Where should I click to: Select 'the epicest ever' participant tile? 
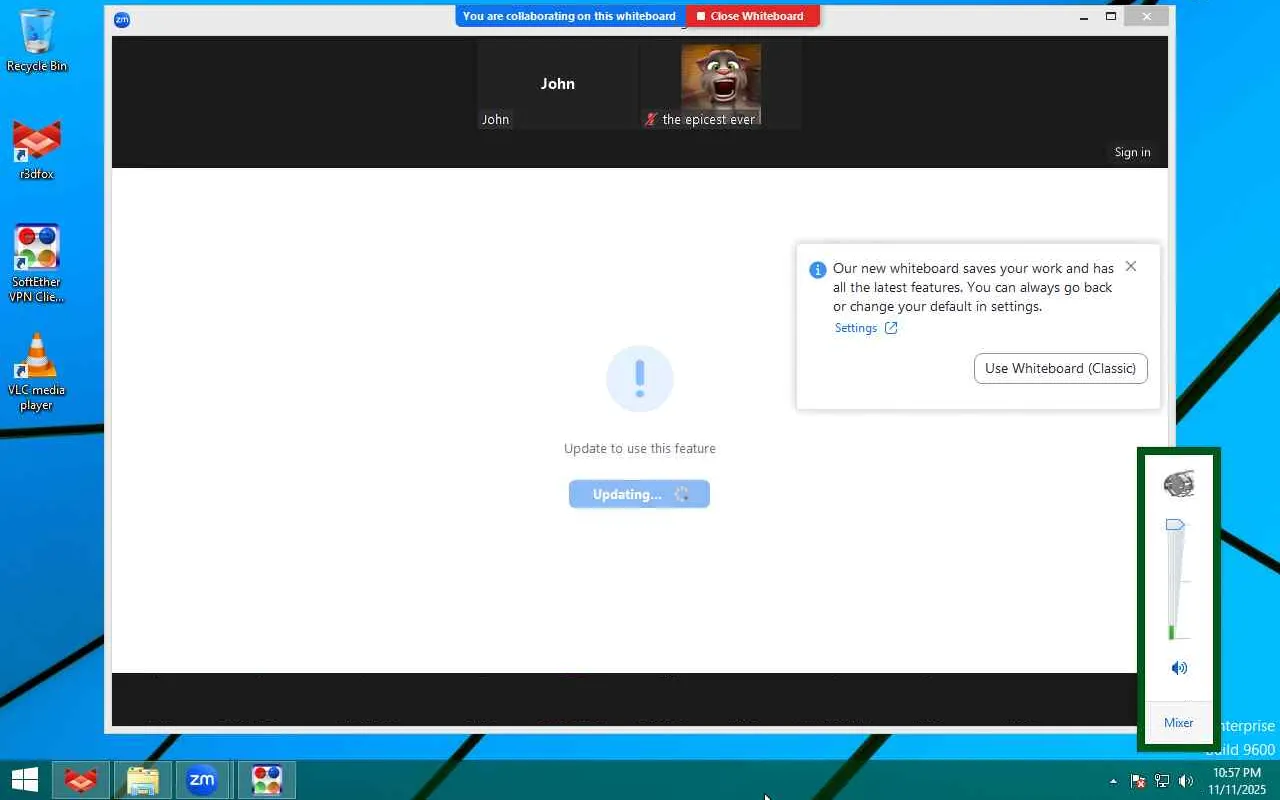click(x=720, y=85)
